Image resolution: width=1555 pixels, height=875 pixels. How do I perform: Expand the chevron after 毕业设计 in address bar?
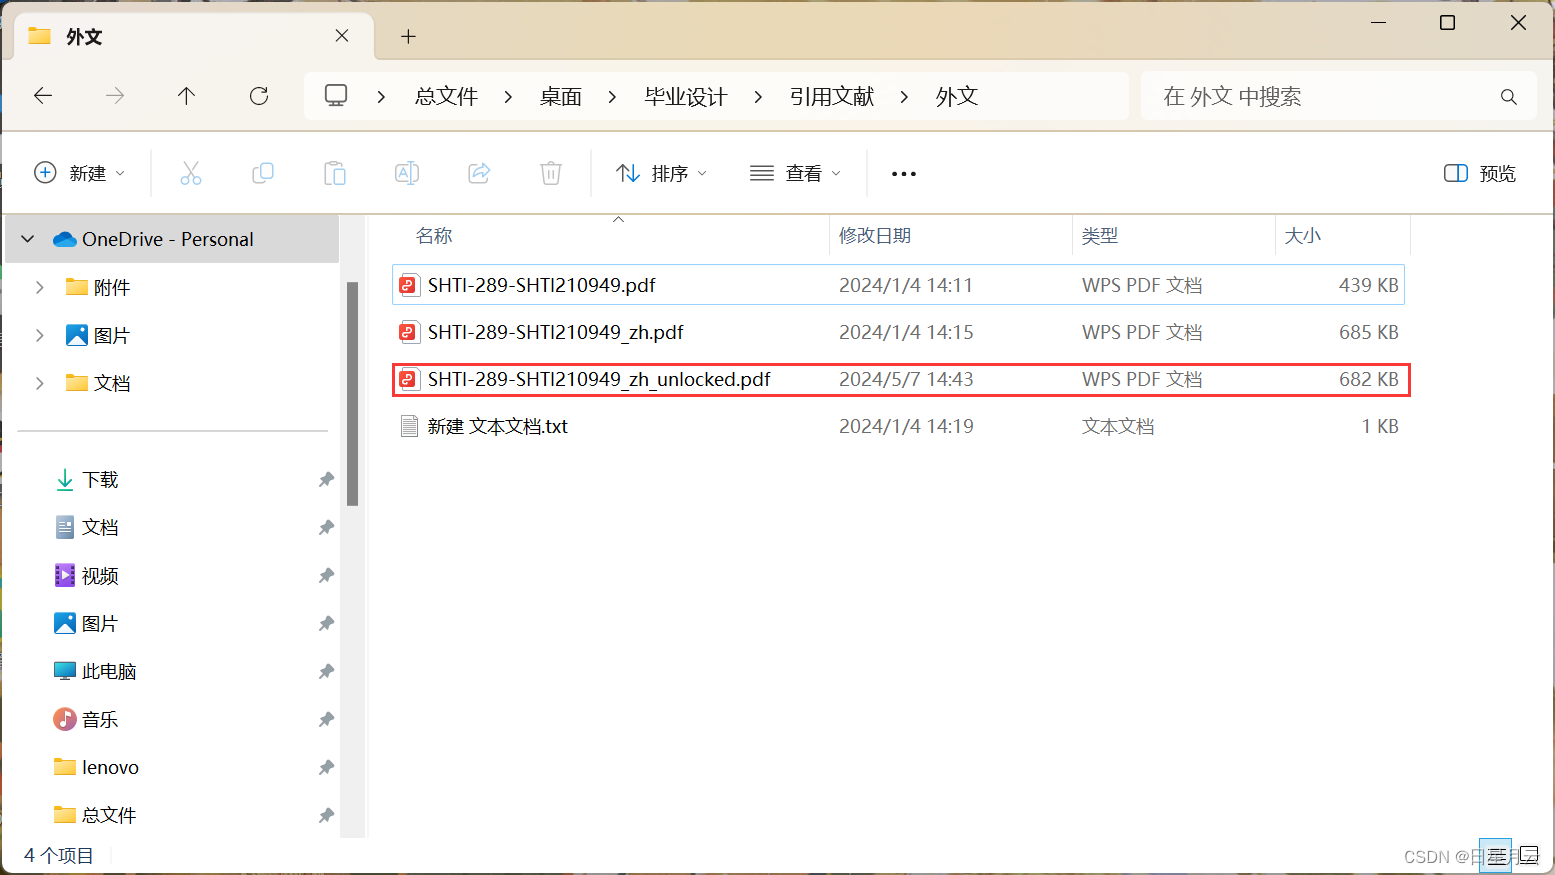[x=758, y=96]
